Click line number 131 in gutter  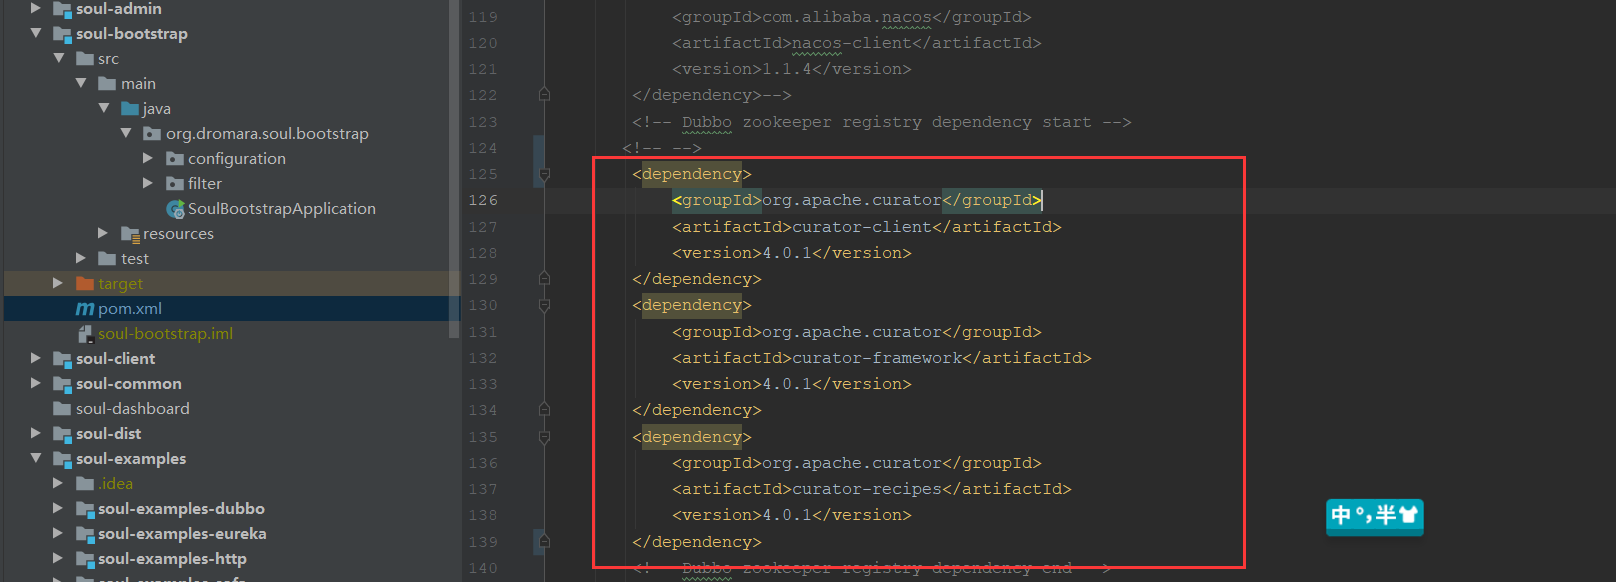coord(483,332)
